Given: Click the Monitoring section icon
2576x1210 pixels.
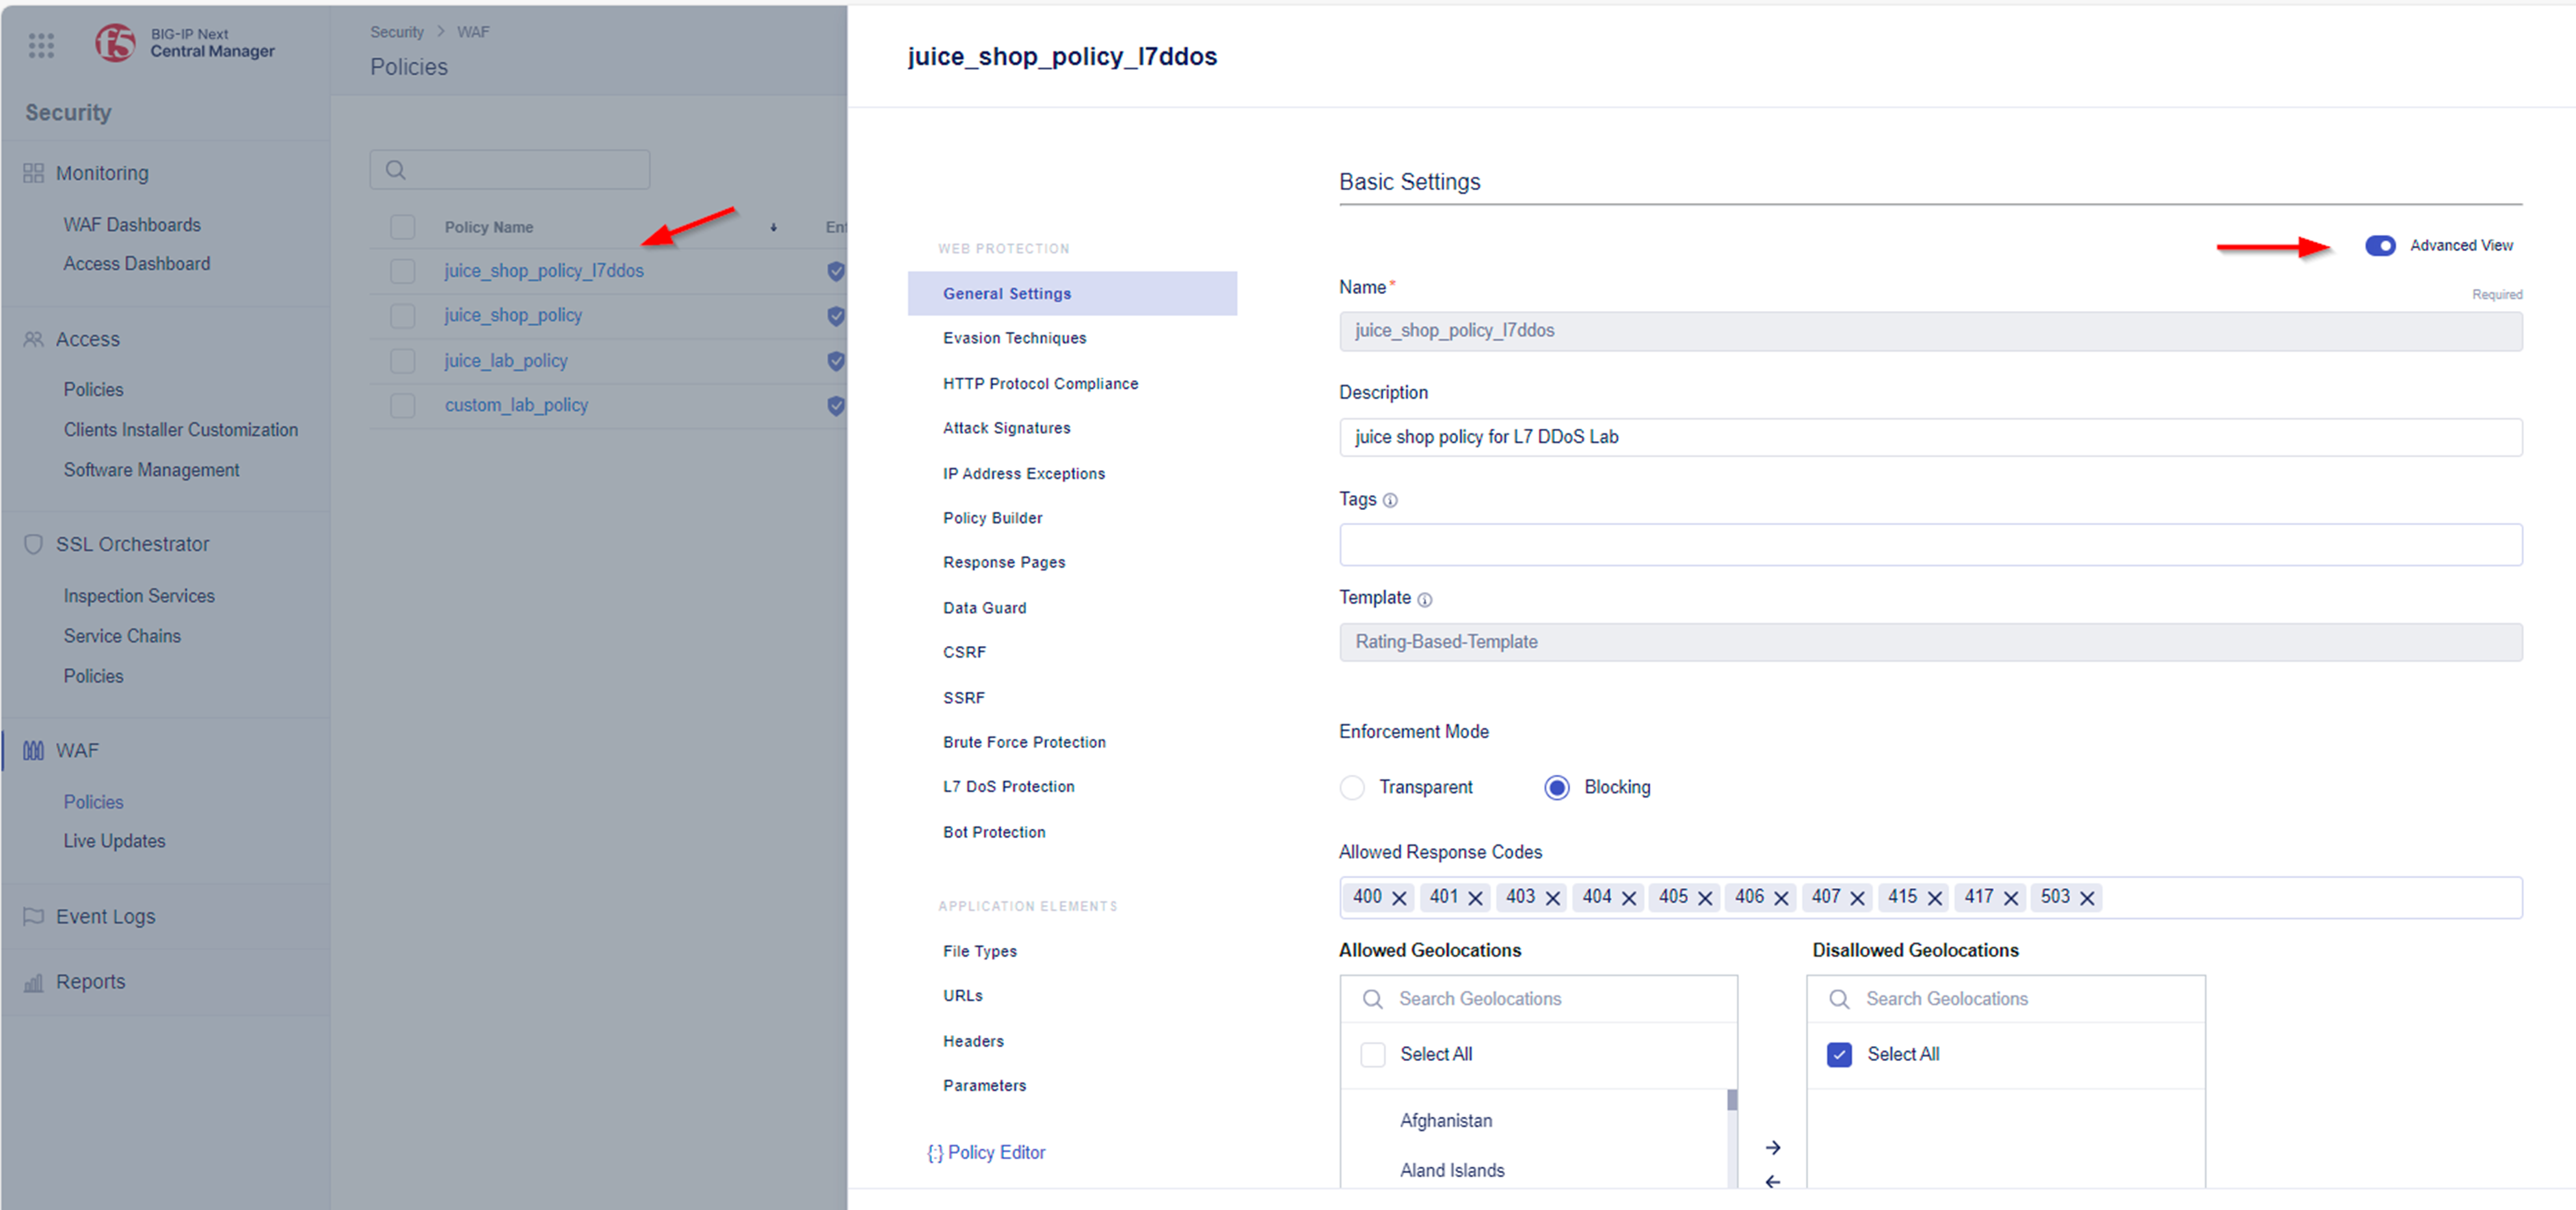Looking at the screenshot, I should pyautogui.click(x=33, y=173).
